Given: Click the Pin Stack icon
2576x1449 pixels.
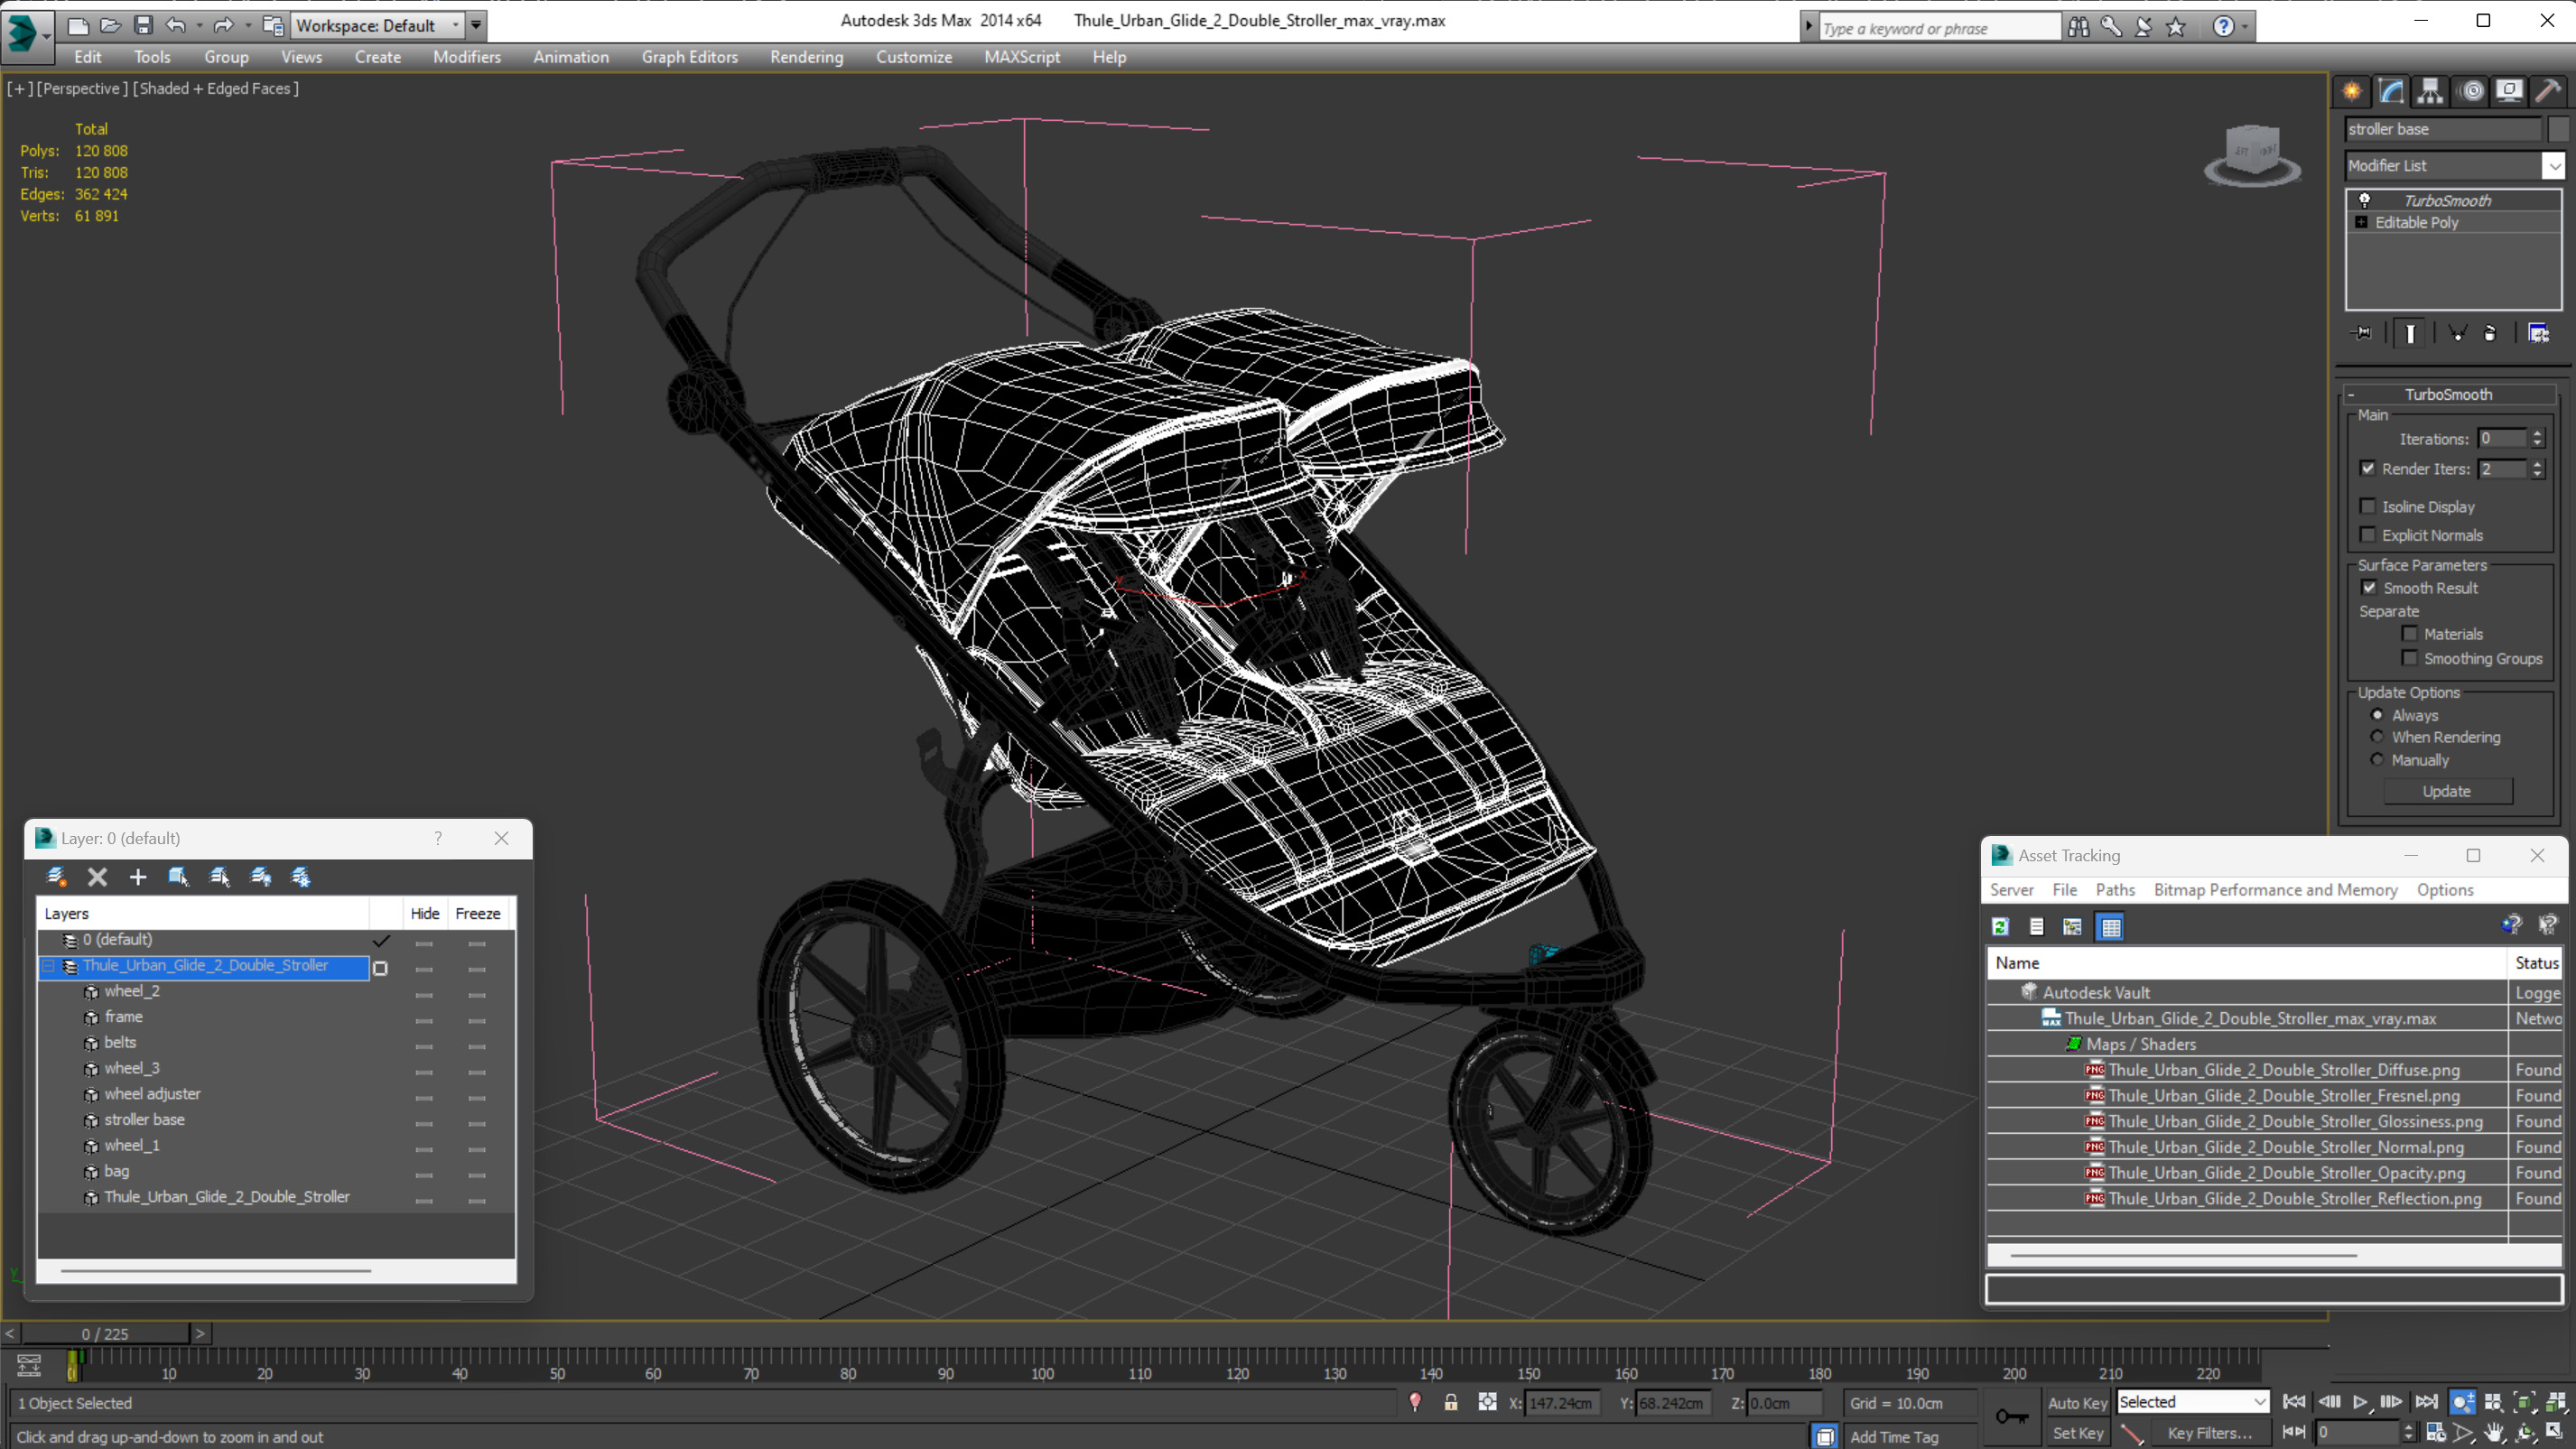Looking at the screenshot, I should [2362, 333].
